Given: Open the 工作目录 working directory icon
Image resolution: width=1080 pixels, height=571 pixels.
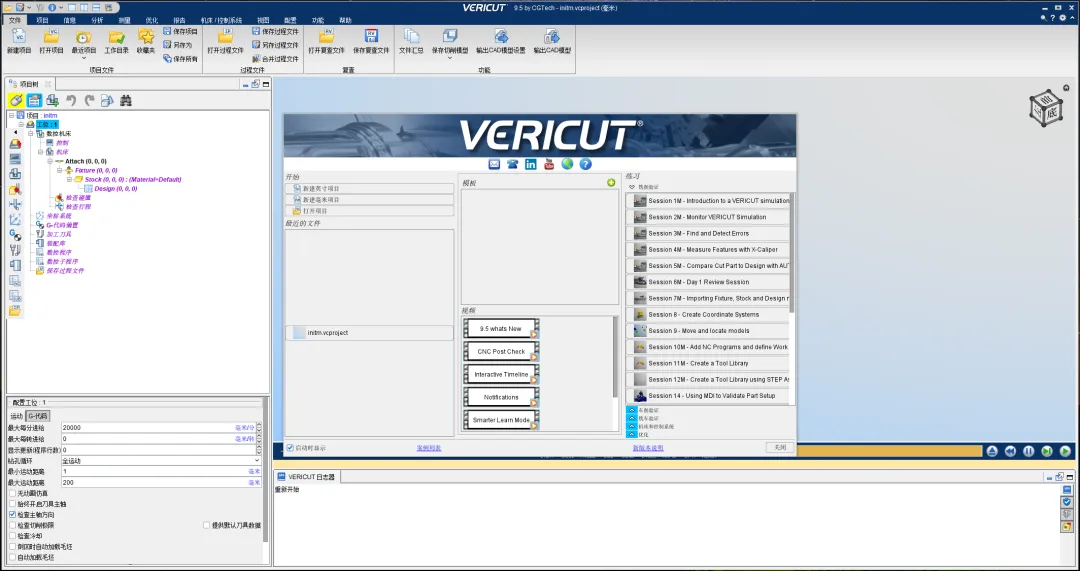Looking at the screenshot, I should tap(116, 41).
